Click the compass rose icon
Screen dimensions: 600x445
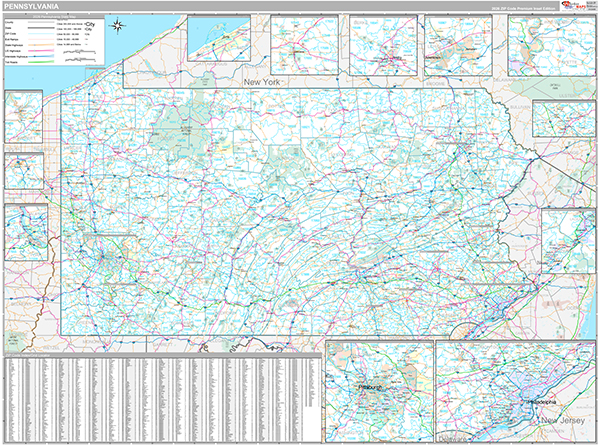[x=118, y=26]
